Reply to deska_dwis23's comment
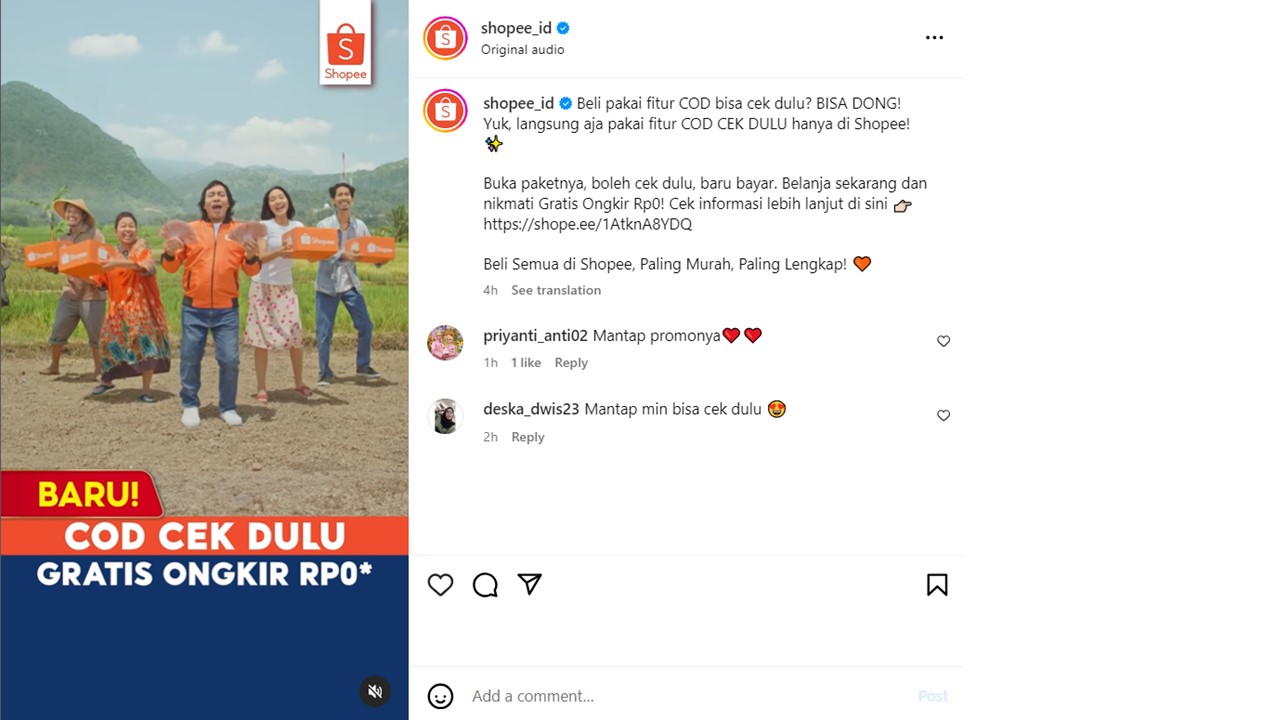 (x=528, y=437)
